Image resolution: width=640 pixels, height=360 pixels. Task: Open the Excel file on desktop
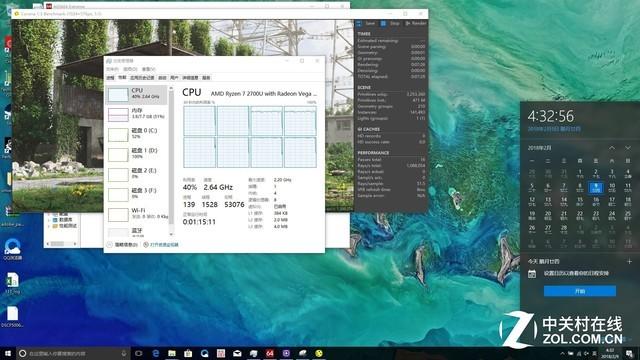point(12,283)
